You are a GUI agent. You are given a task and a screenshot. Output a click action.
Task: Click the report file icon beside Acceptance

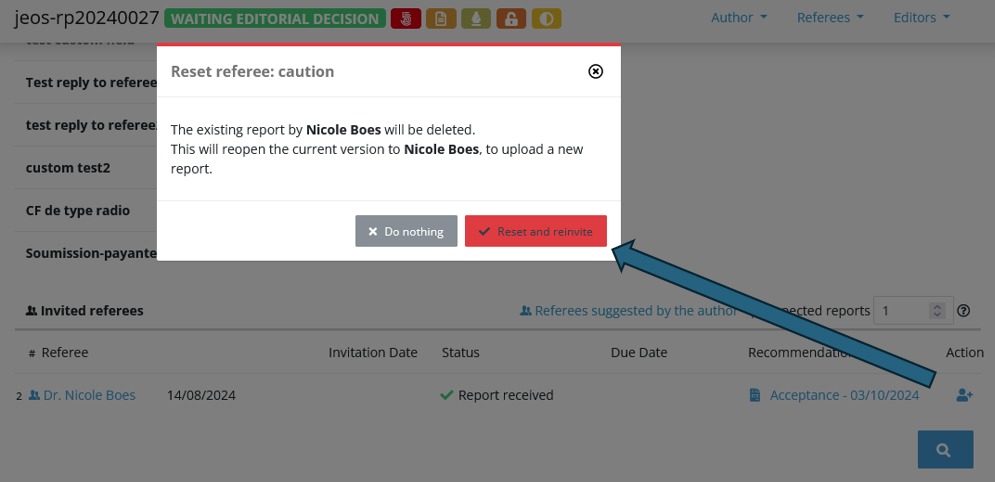coord(754,395)
